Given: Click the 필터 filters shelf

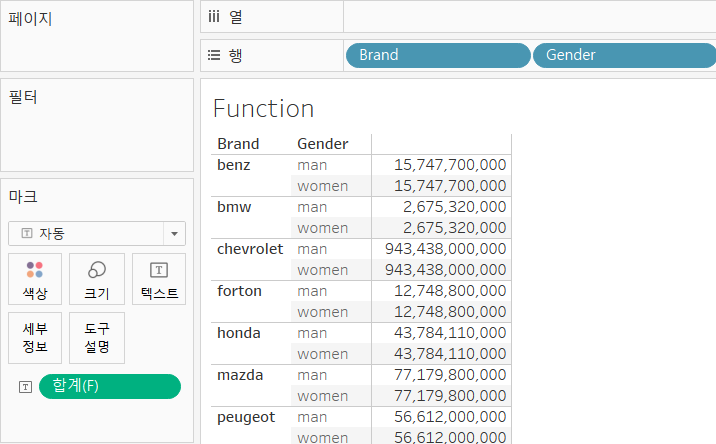Looking at the screenshot, I should tap(97, 125).
